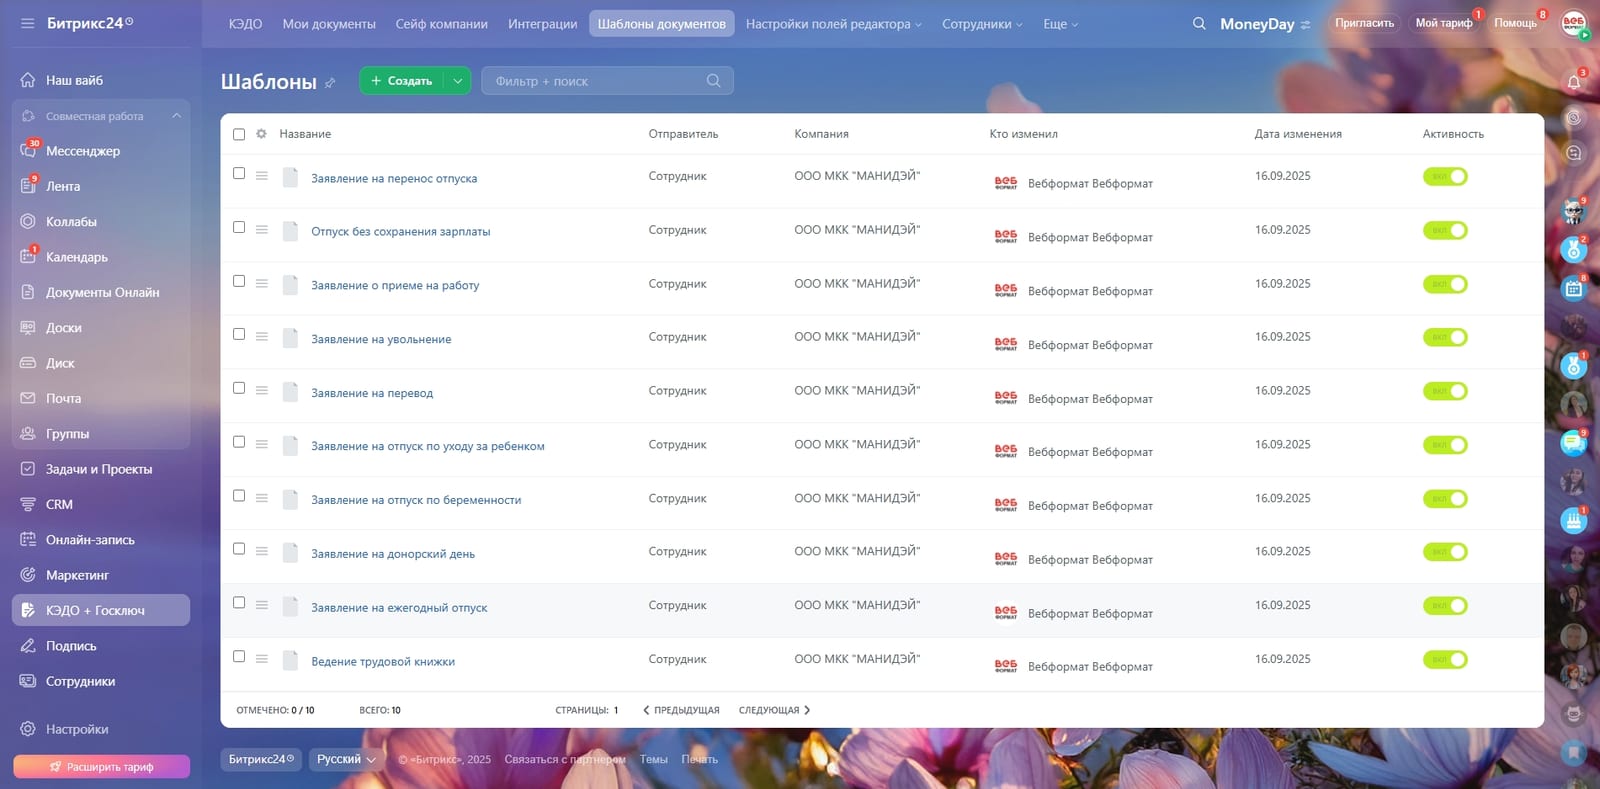
Task: Switch to the Мои документы tab
Action: [329, 24]
